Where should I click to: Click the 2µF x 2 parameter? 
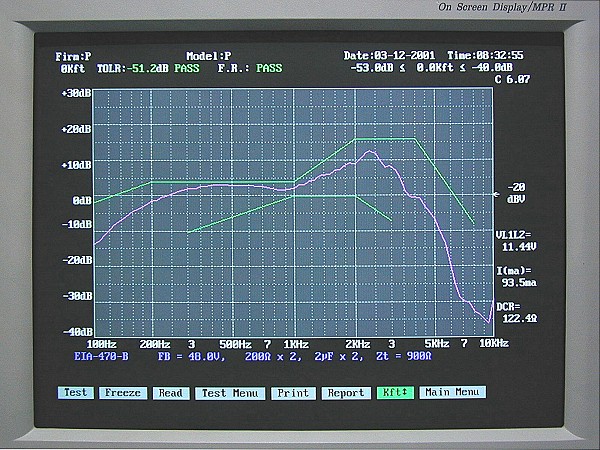pyautogui.click(x=338, y=357)
